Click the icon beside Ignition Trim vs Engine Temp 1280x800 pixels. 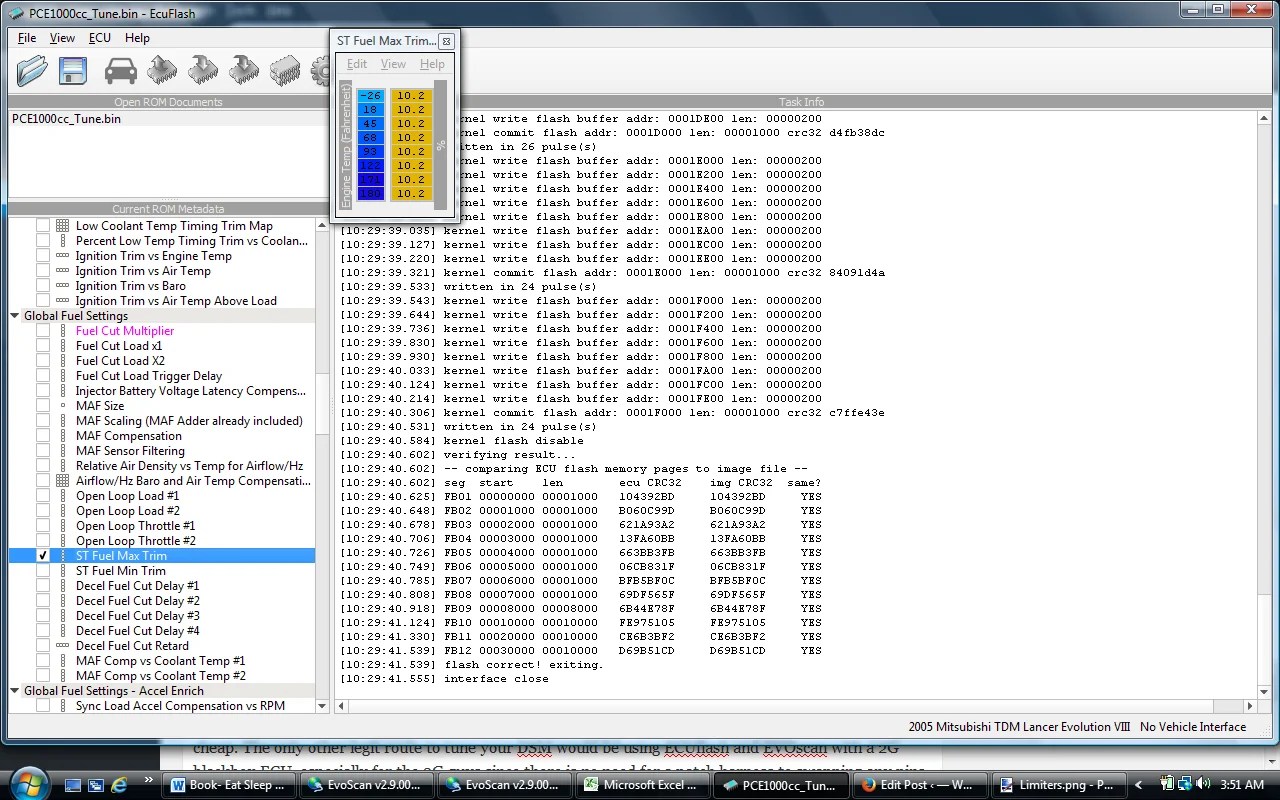click(x=62, y=256)
